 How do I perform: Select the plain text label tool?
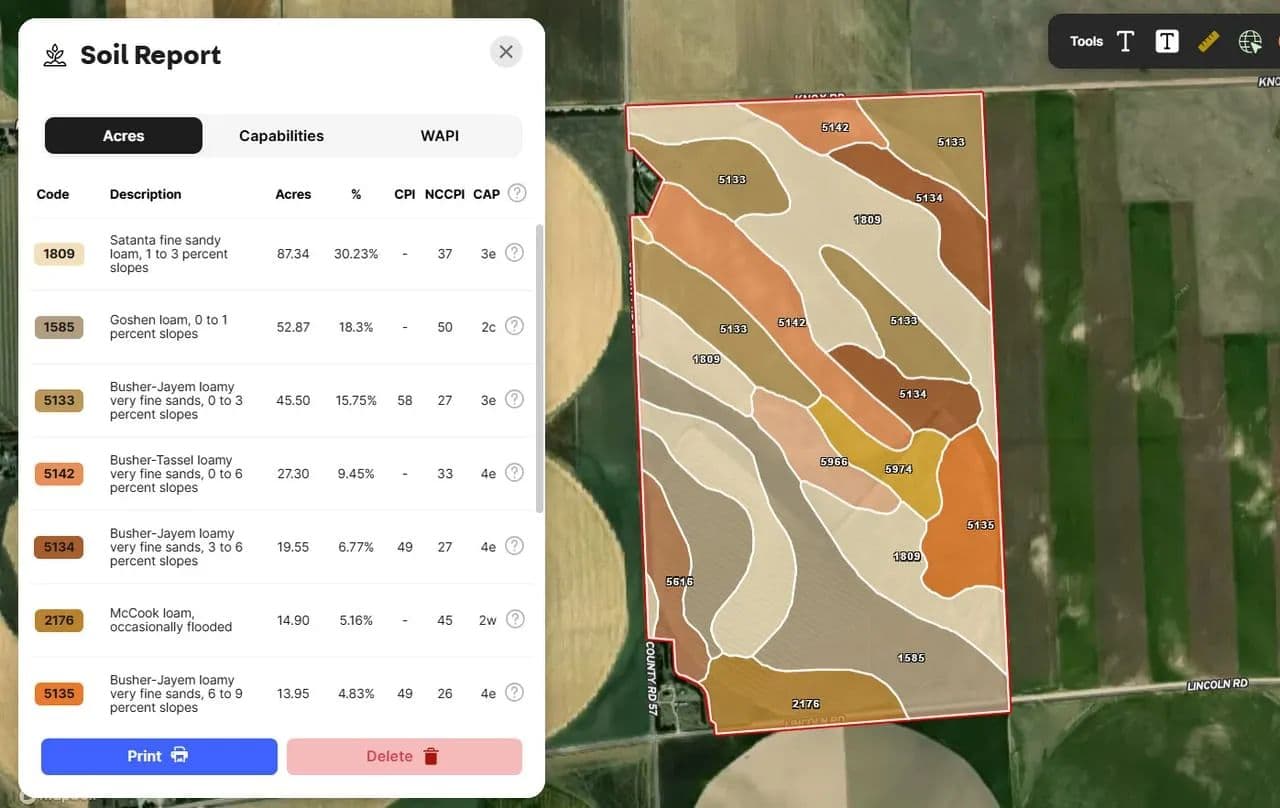pyautogui.click(x=1125, y=41)
